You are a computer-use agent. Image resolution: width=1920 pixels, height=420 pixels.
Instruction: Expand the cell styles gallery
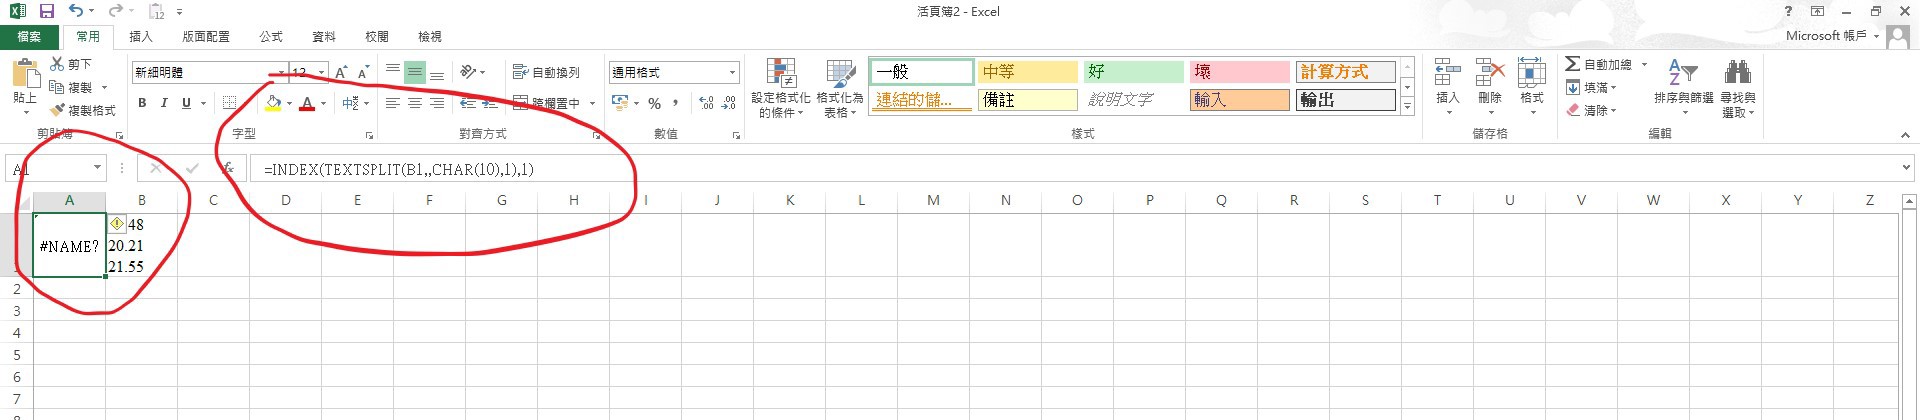(1407, 107)
